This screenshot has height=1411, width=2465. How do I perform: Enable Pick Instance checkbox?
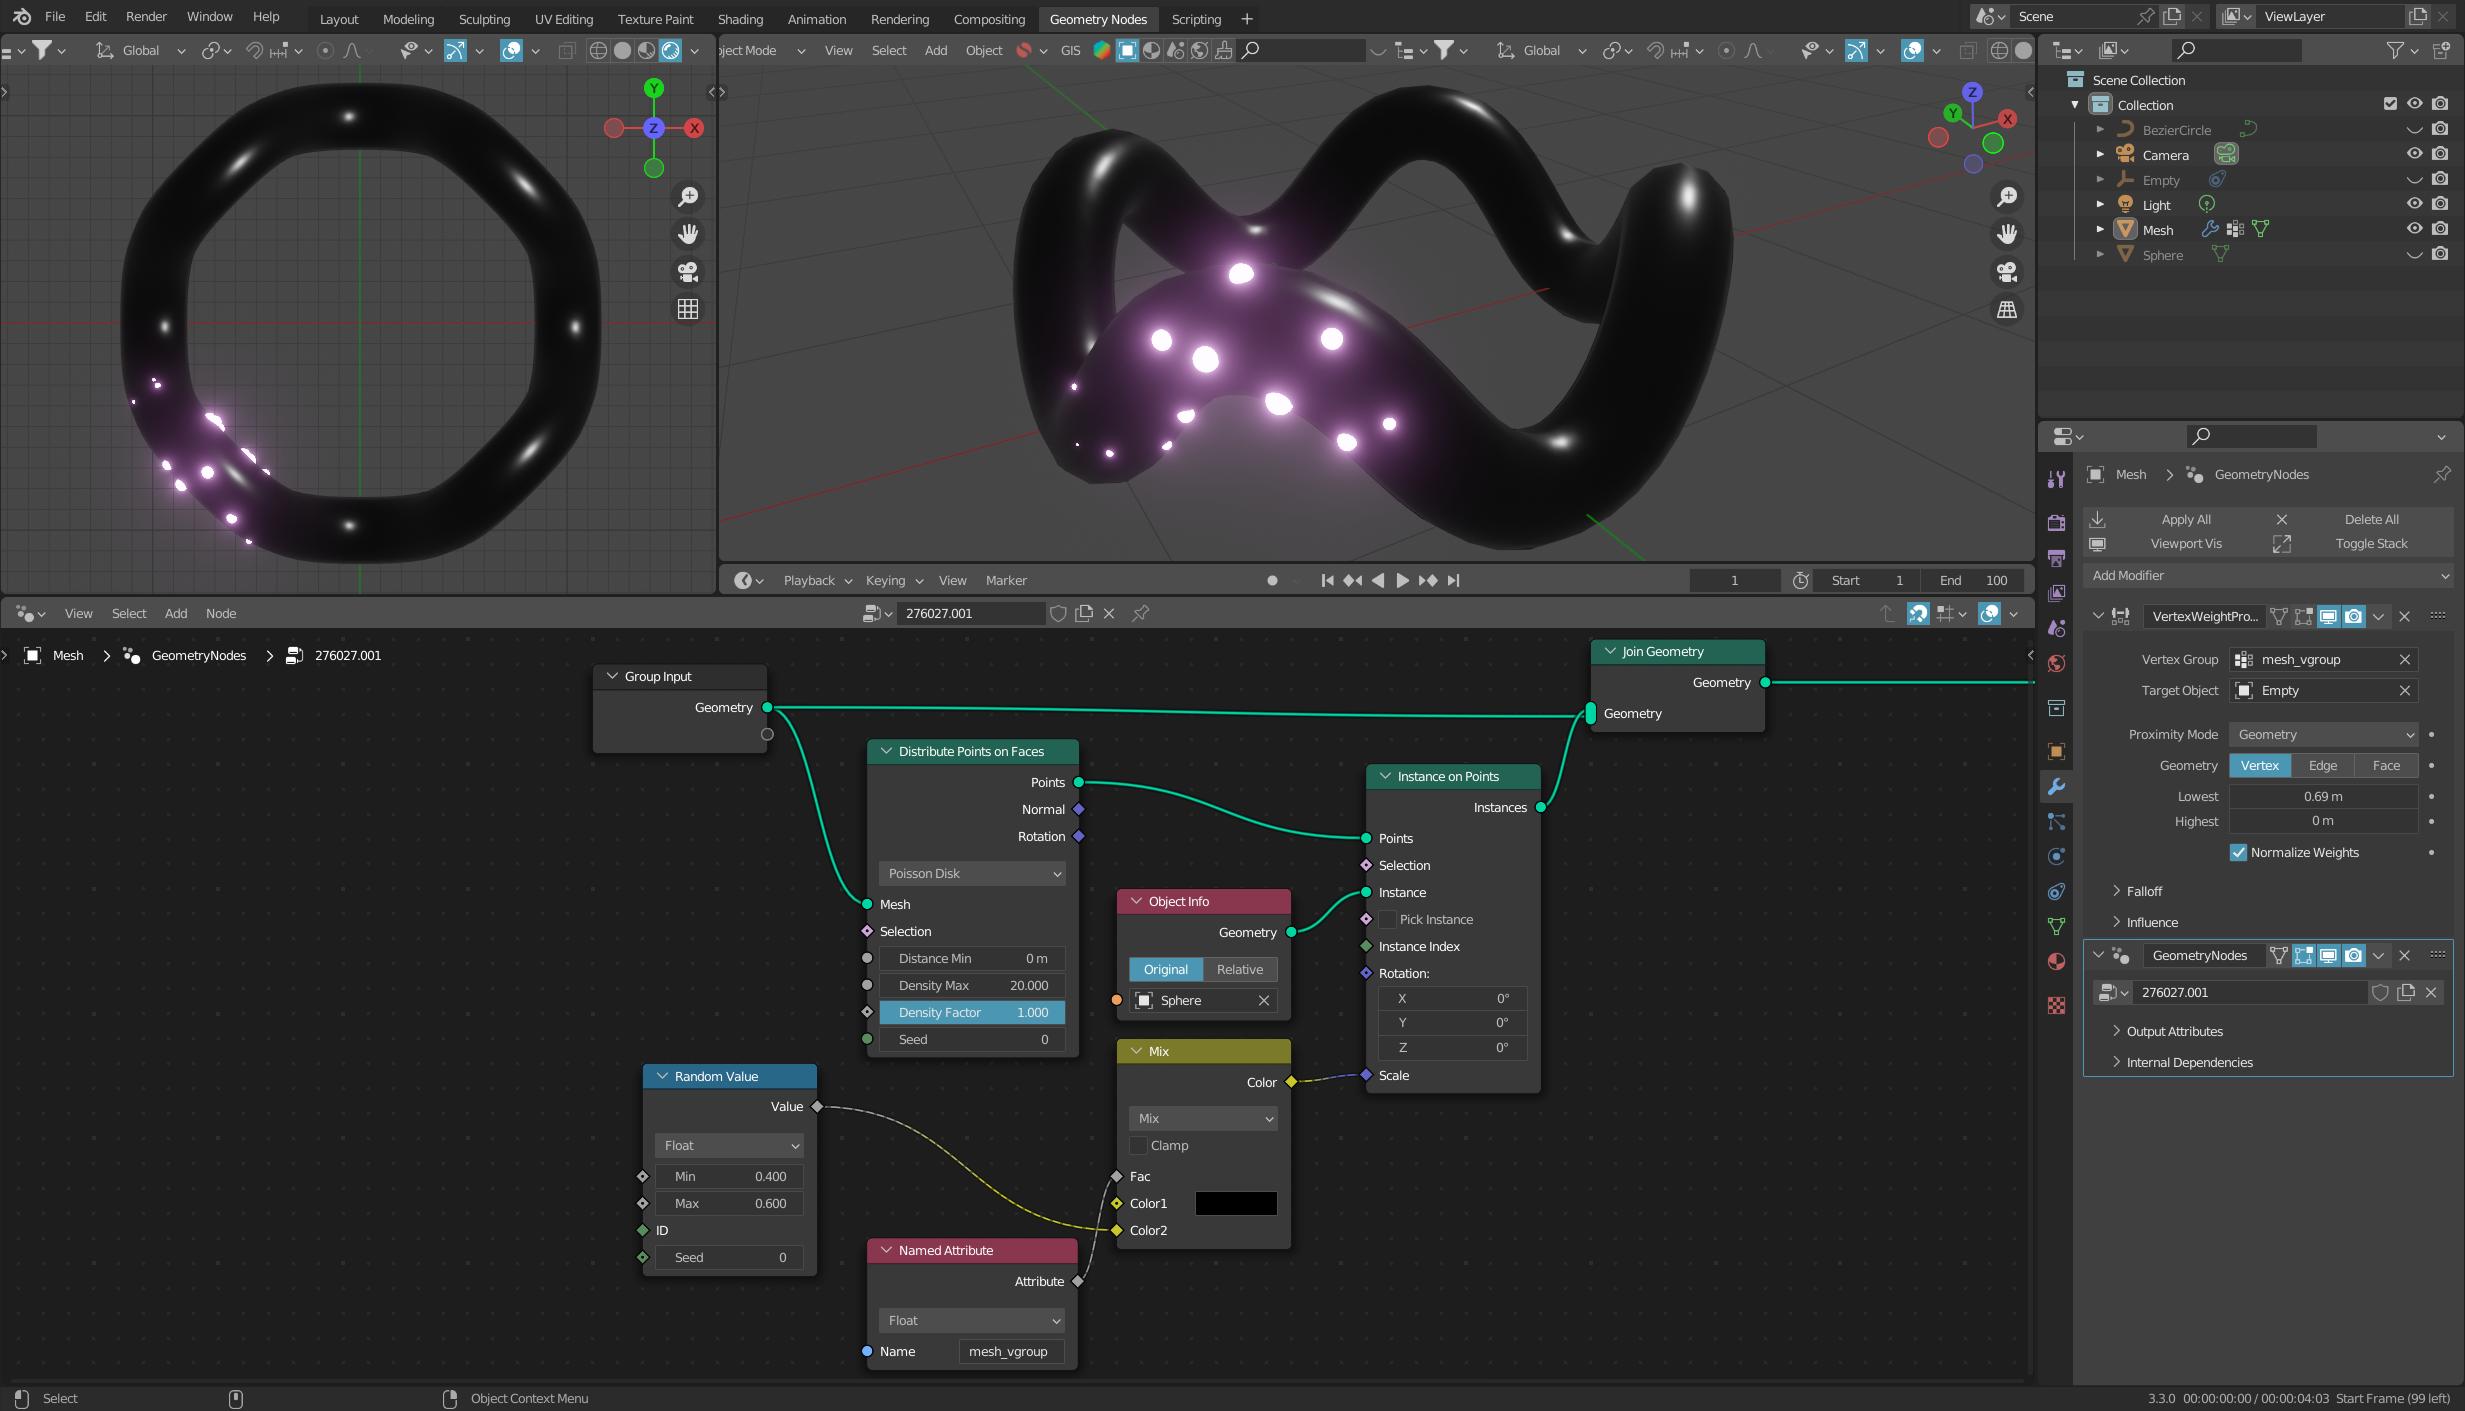1387,919
